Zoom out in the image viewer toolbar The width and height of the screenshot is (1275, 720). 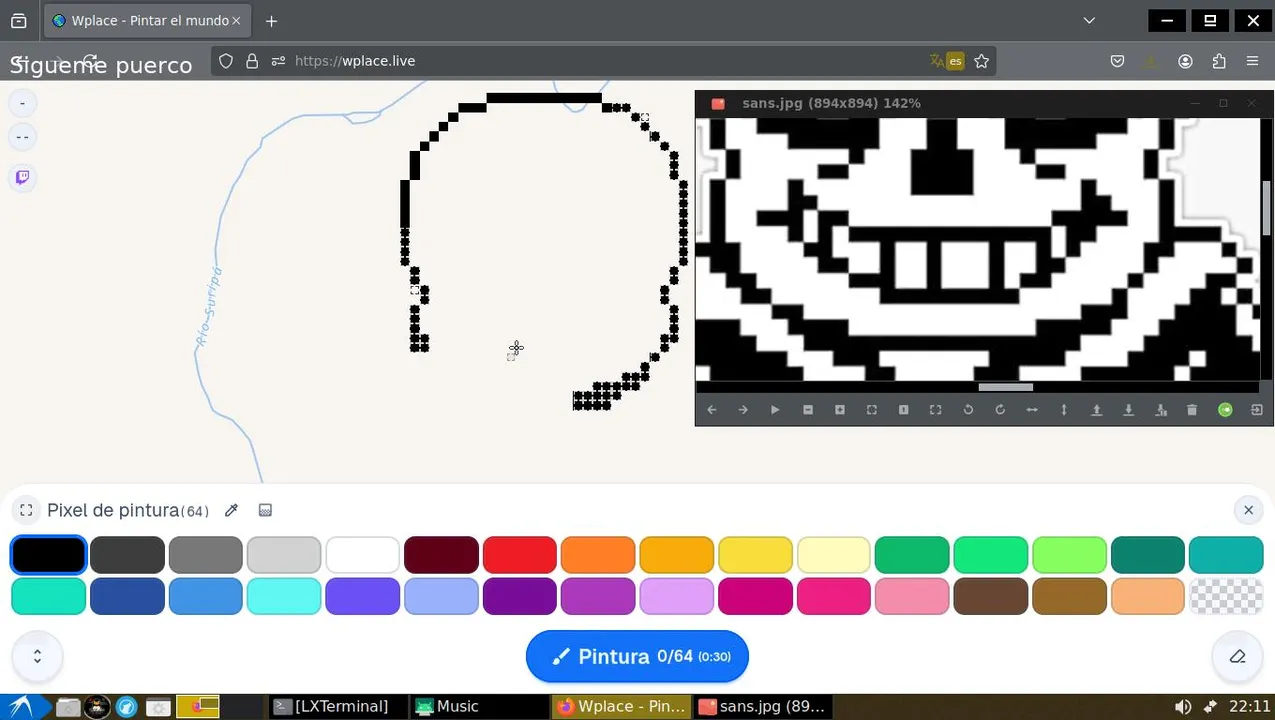tap(808, 410)
